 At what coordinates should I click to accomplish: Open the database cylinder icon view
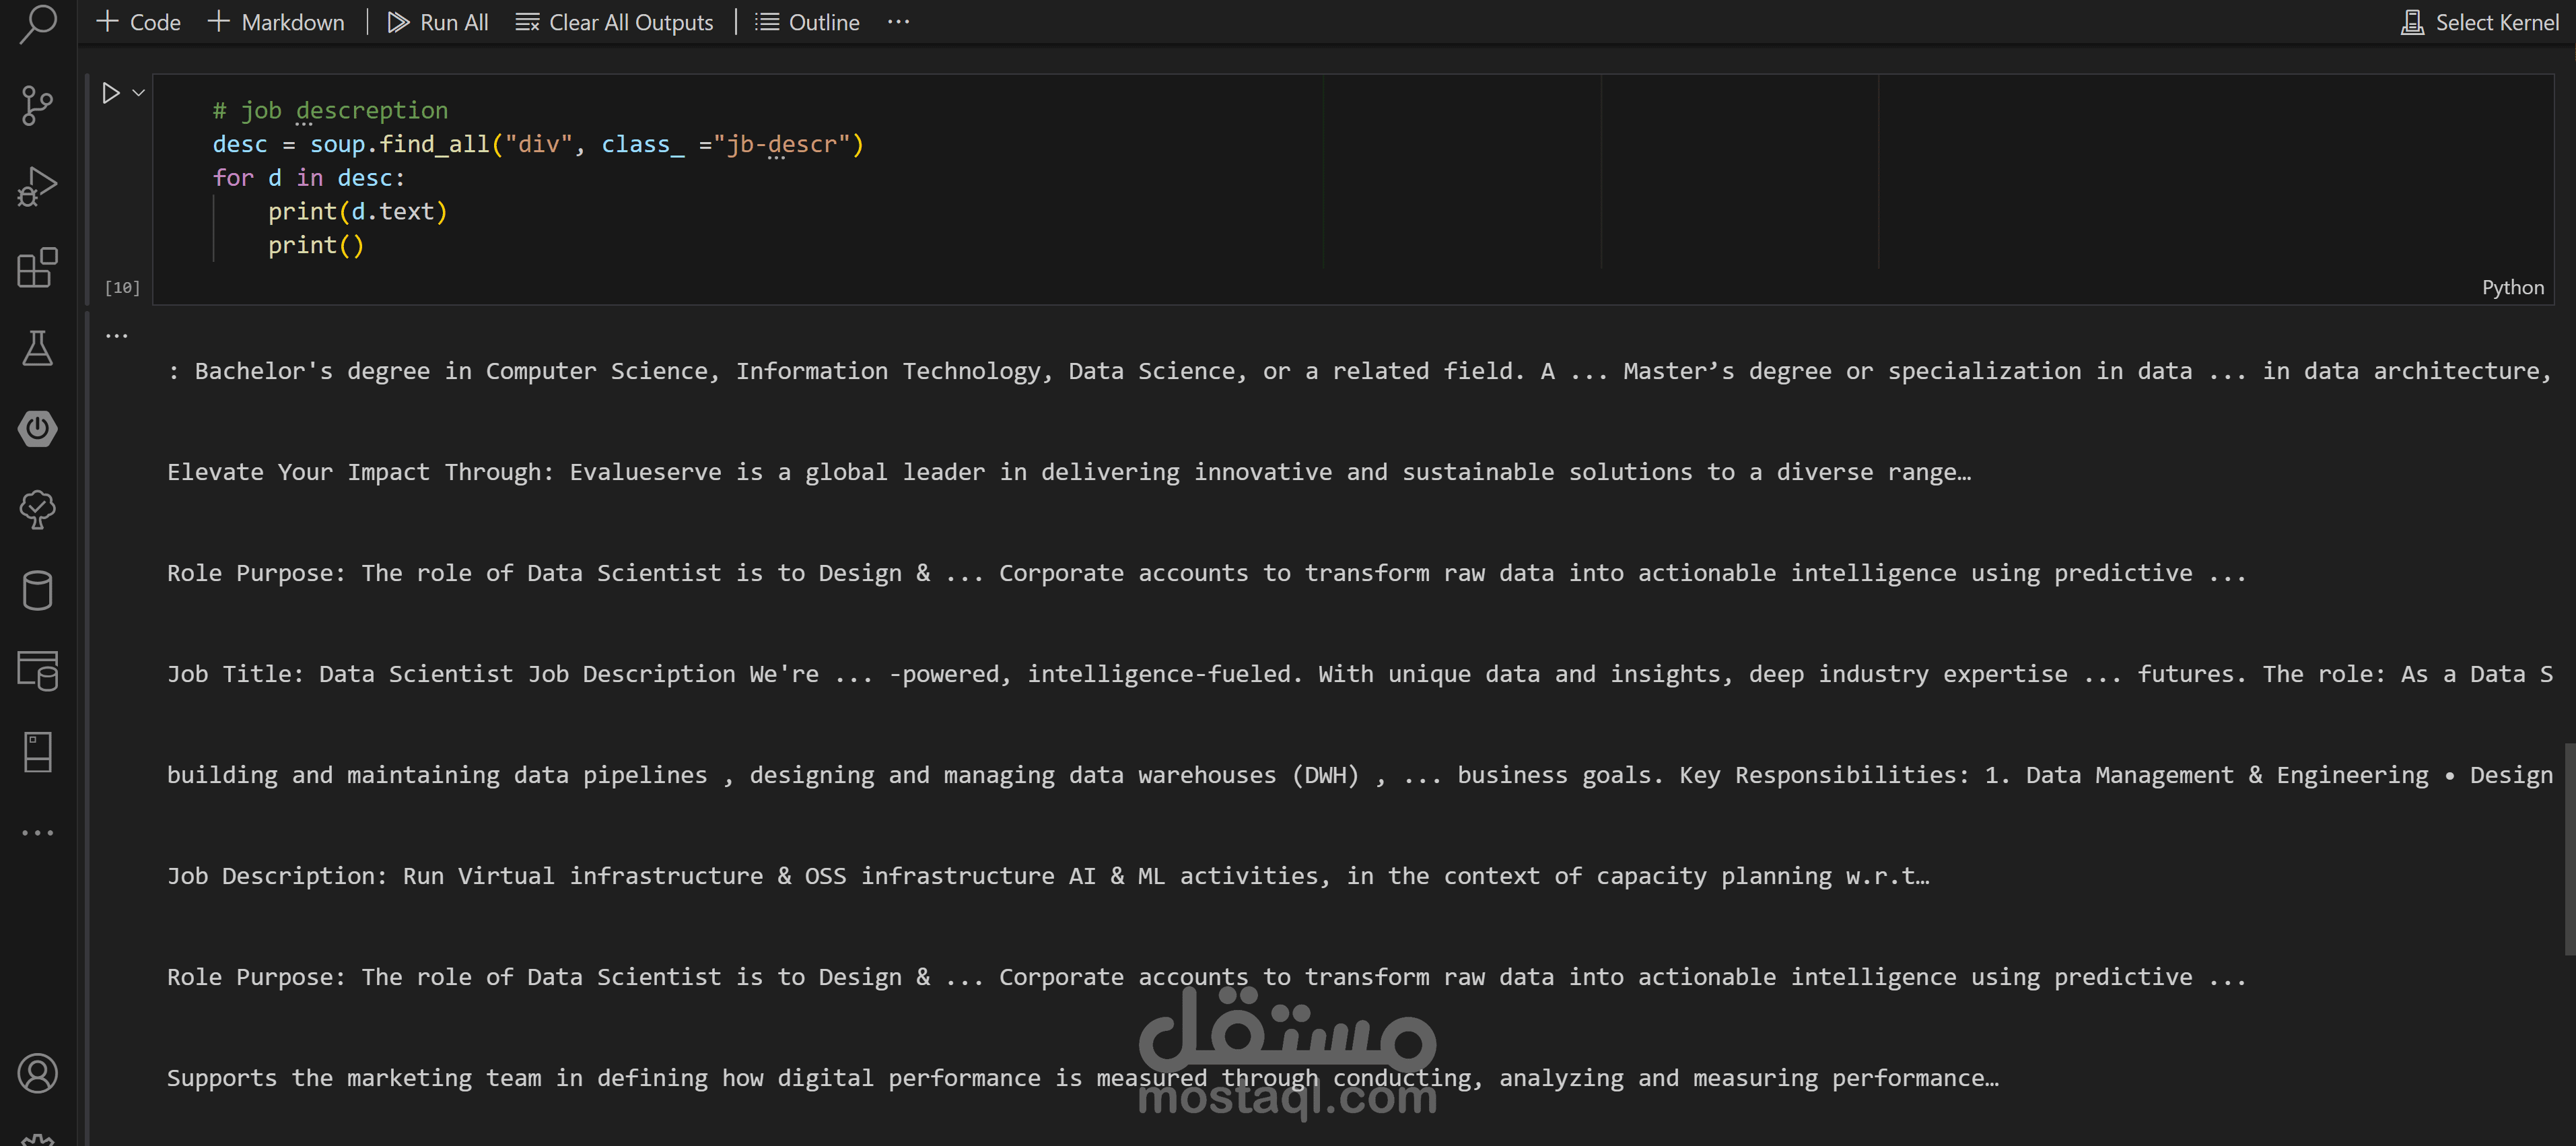[38, 590]
